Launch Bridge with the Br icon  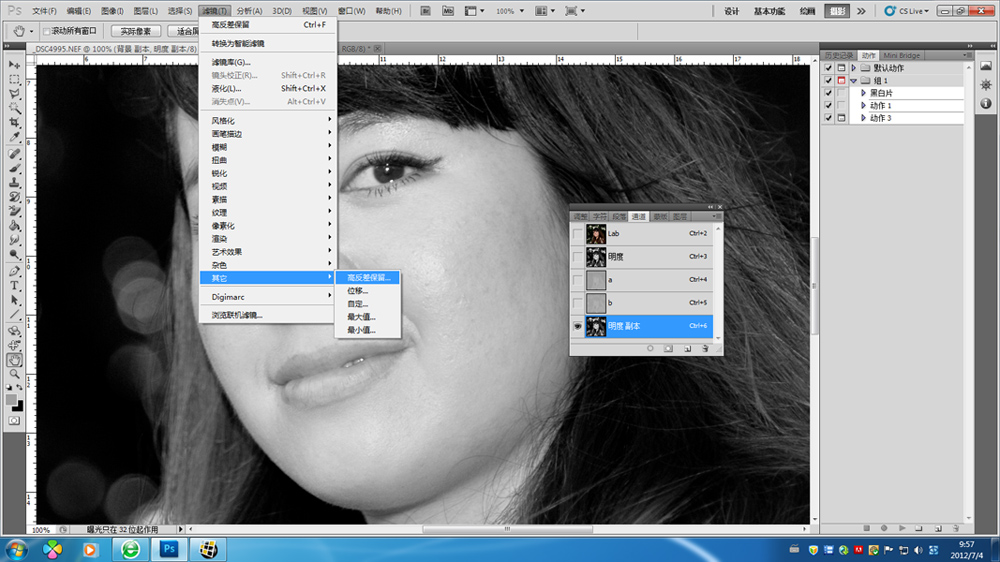click(x=424, y=11)
